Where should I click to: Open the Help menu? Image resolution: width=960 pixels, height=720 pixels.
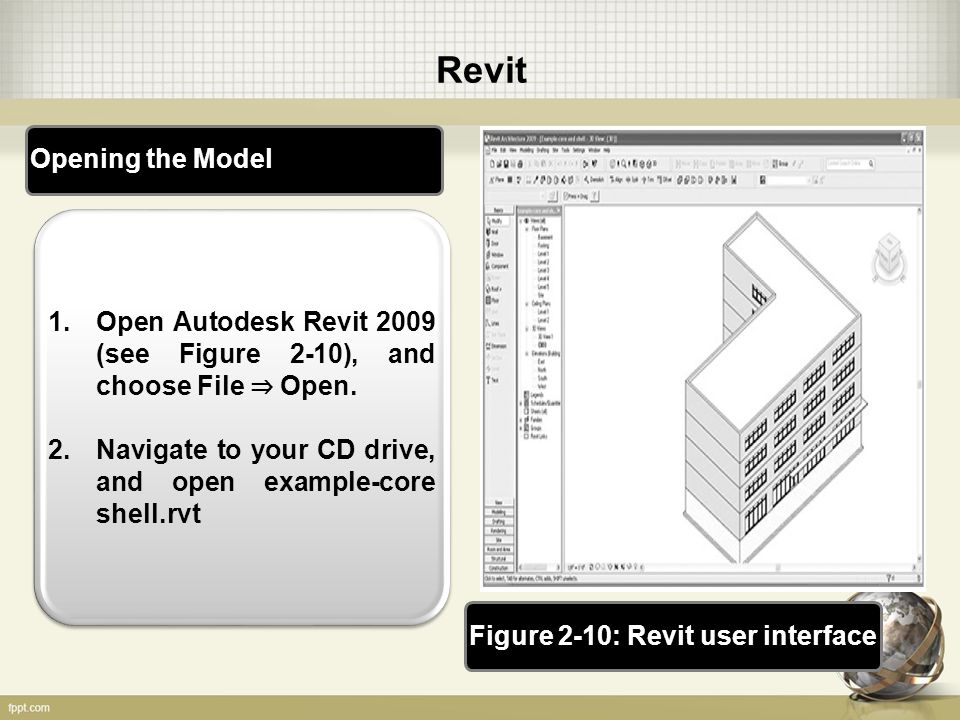coord(607,151)
